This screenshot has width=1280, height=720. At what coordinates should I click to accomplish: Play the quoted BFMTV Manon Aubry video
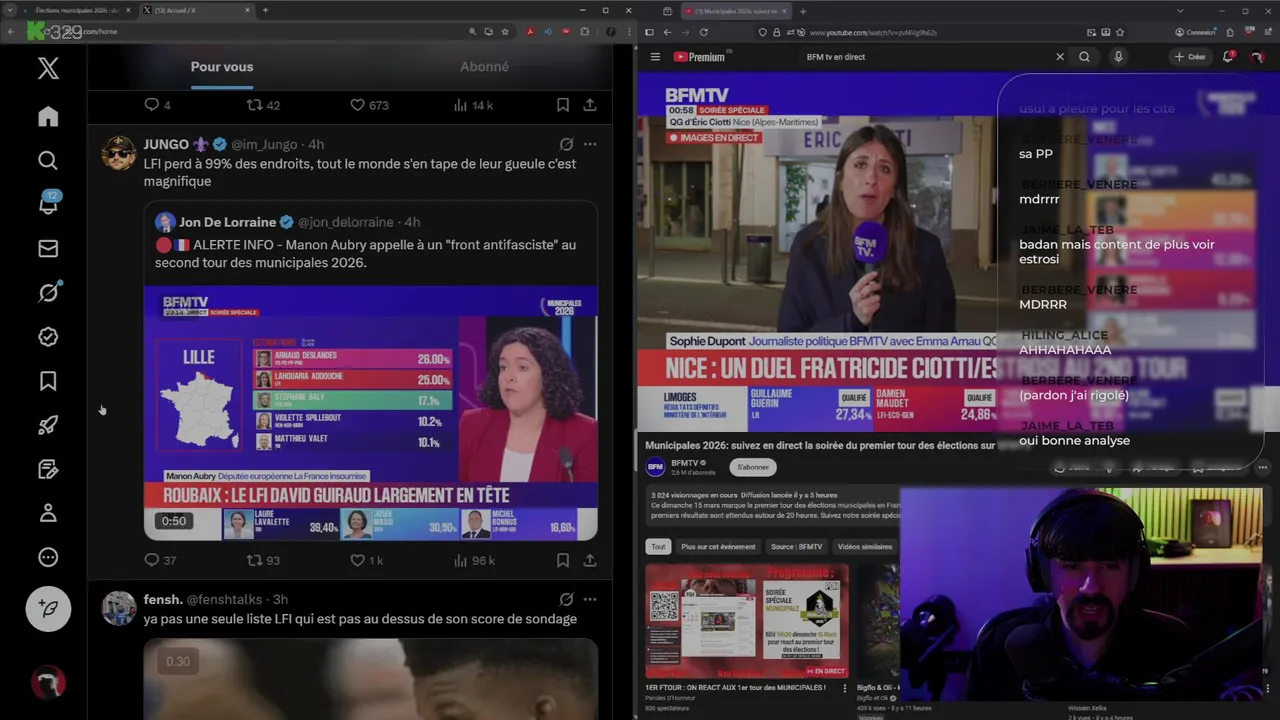[370, 413]
